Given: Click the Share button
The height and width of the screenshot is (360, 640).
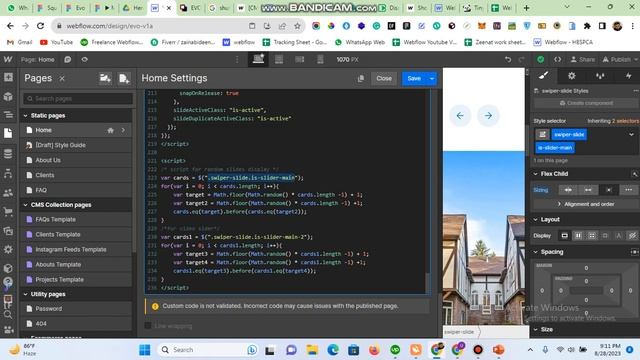Looking at the screenshot, I should tap(582, 60).
